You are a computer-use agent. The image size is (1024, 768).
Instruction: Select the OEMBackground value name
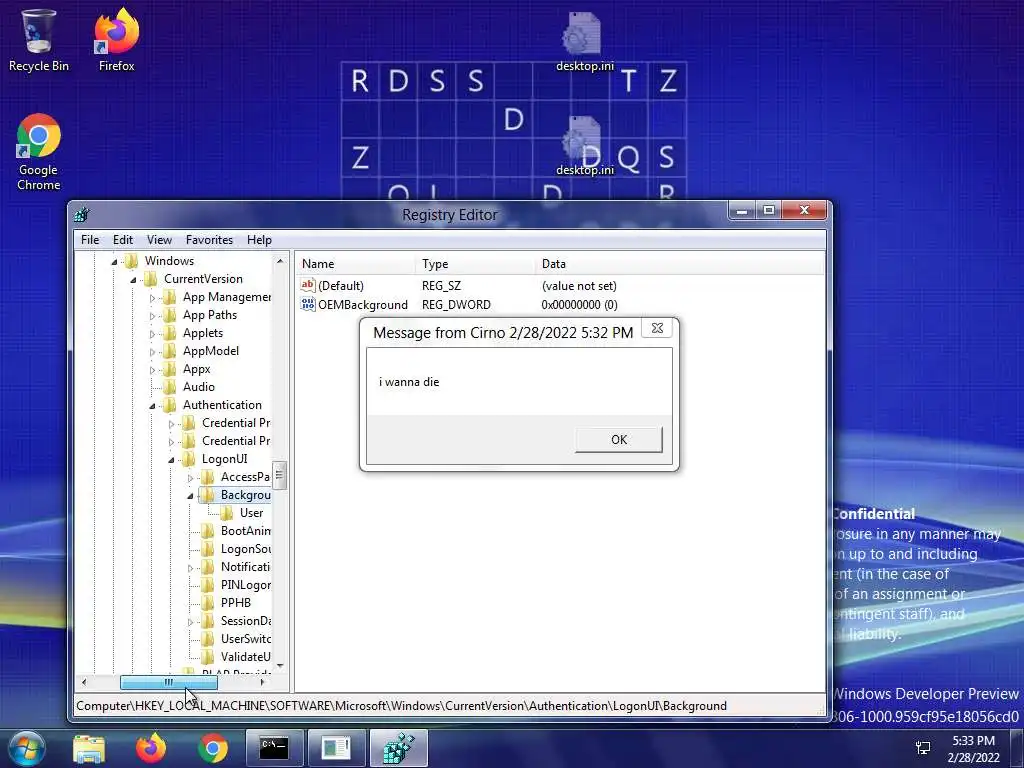tap(362, 304)
